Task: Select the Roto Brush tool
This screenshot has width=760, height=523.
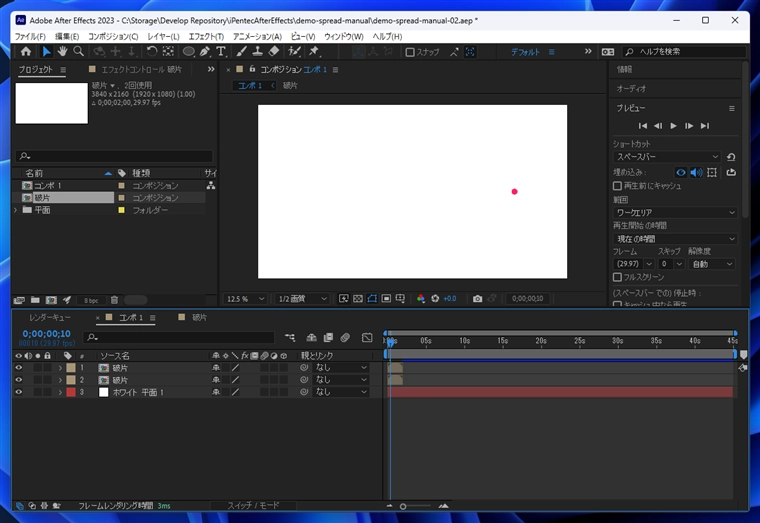Action: click(x=294, y=51)
